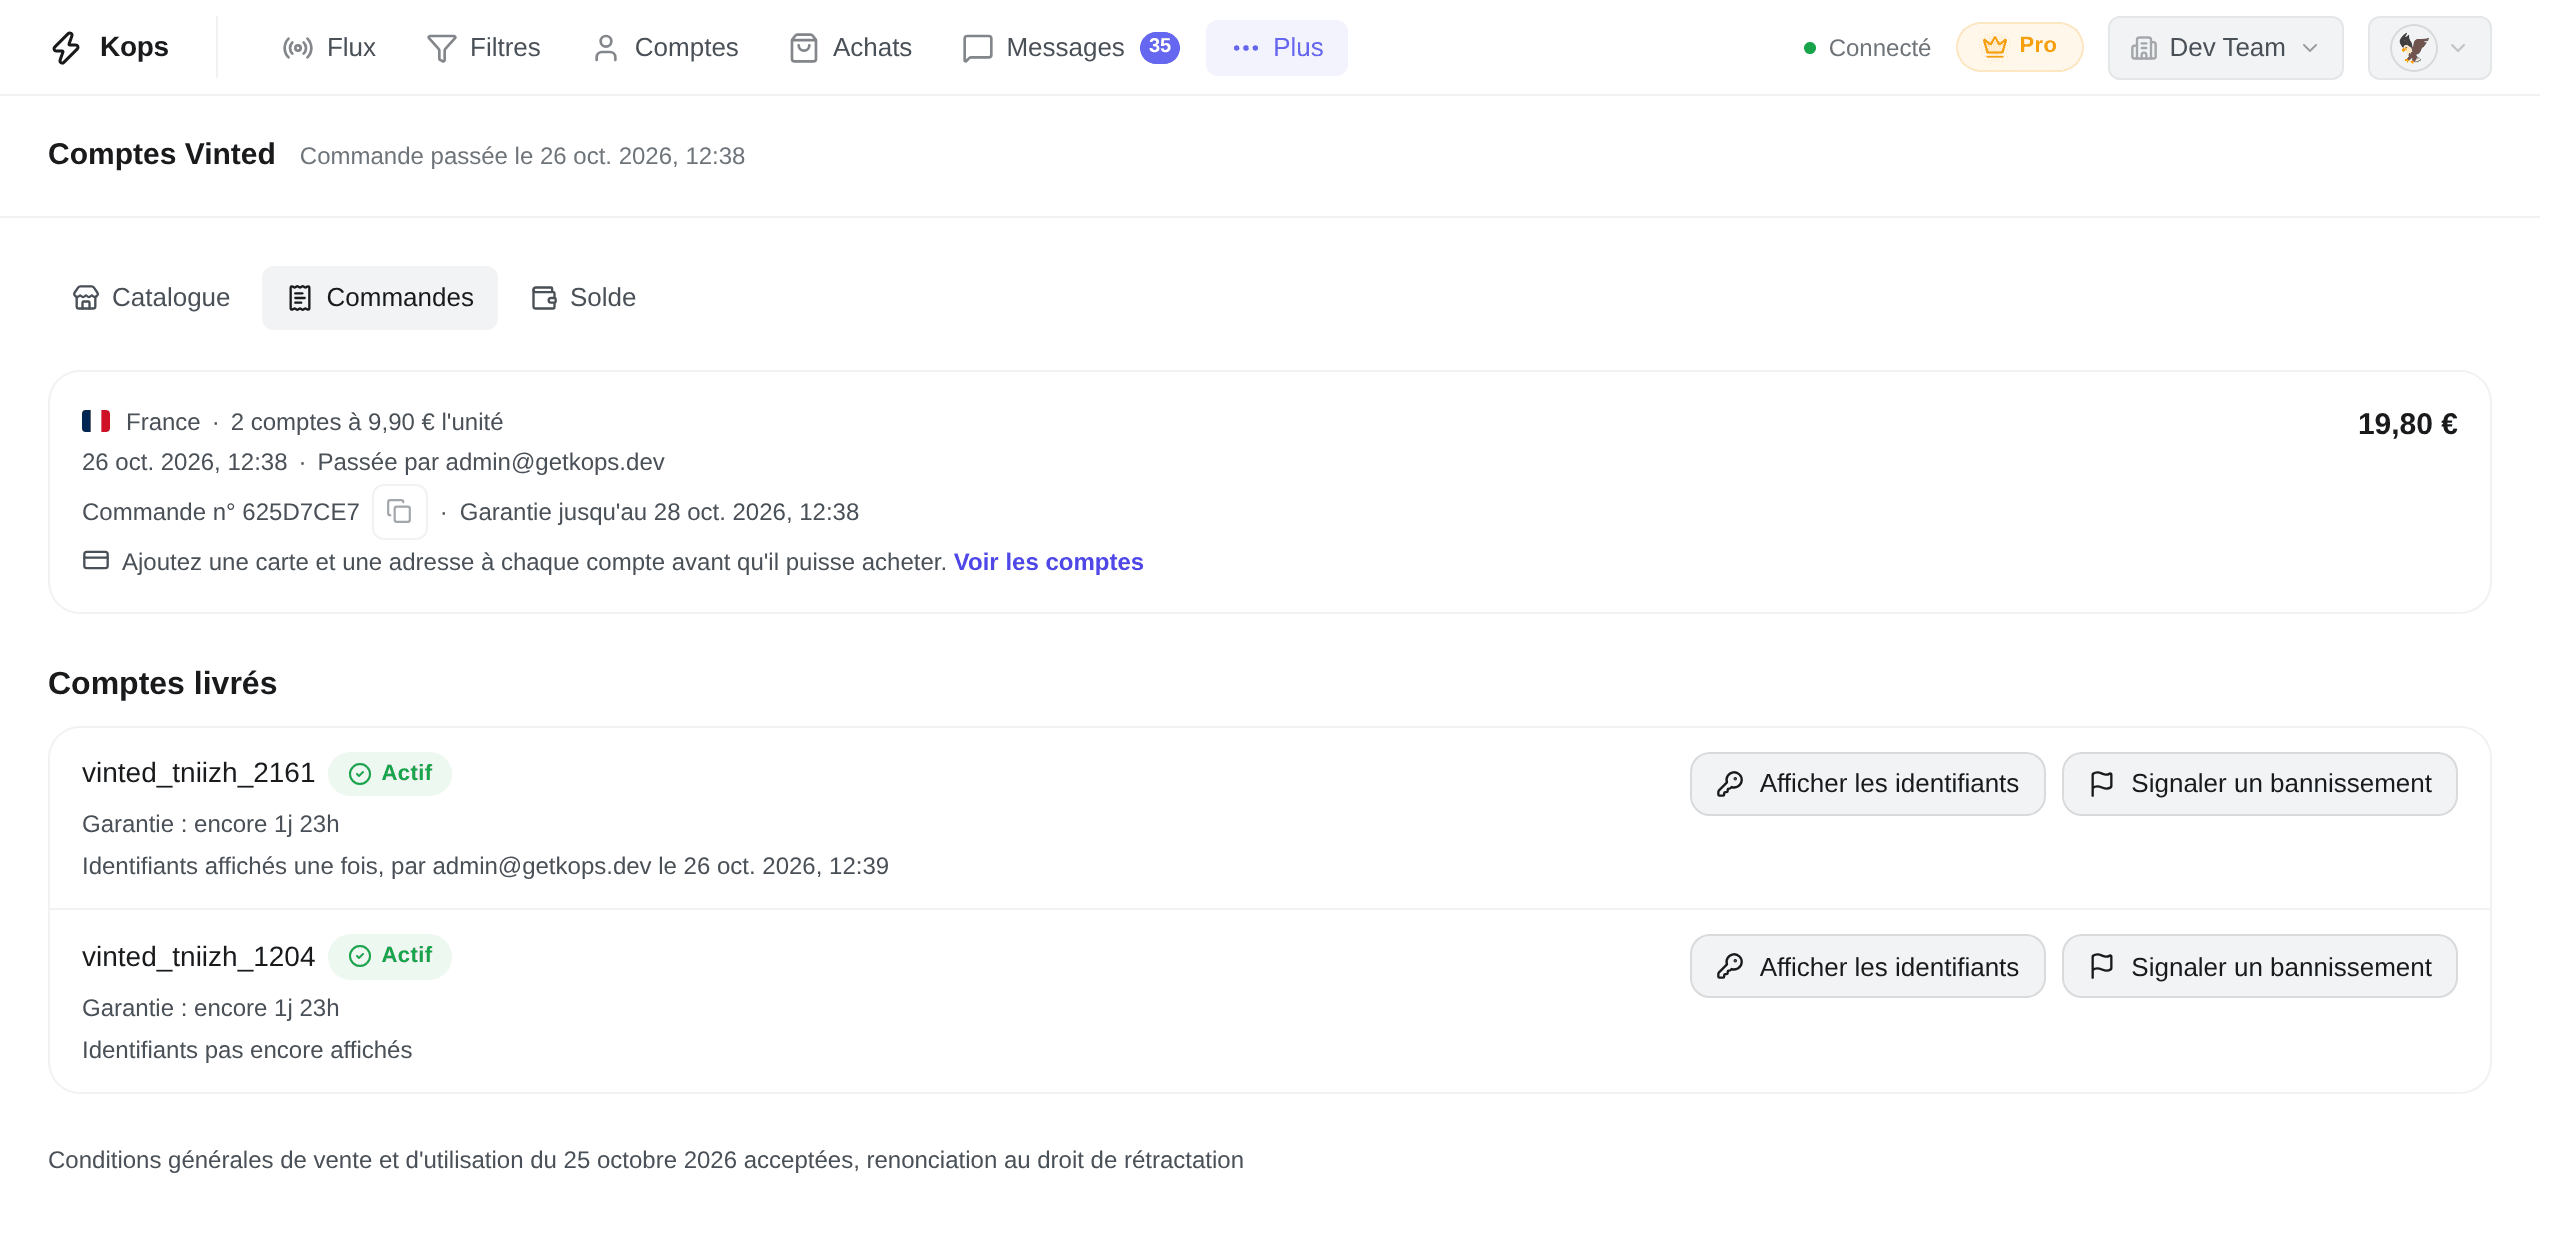
Task: Open the Filtres section
Action: coord(484,47)
